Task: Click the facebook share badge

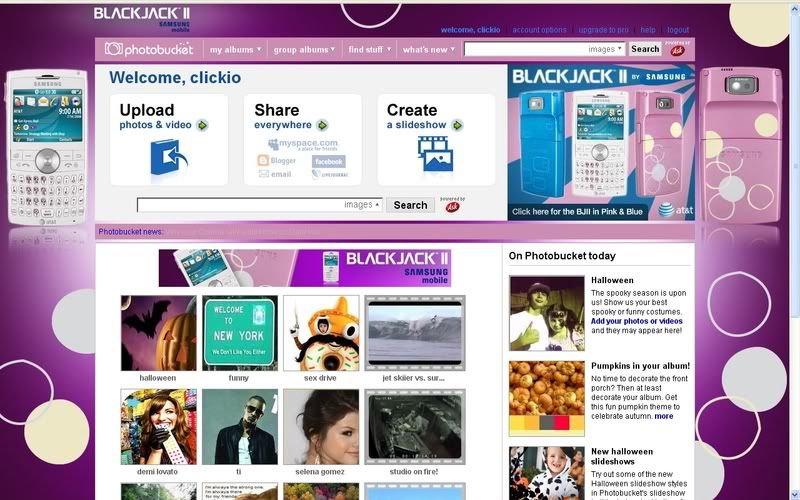Action: coord(329,162)
